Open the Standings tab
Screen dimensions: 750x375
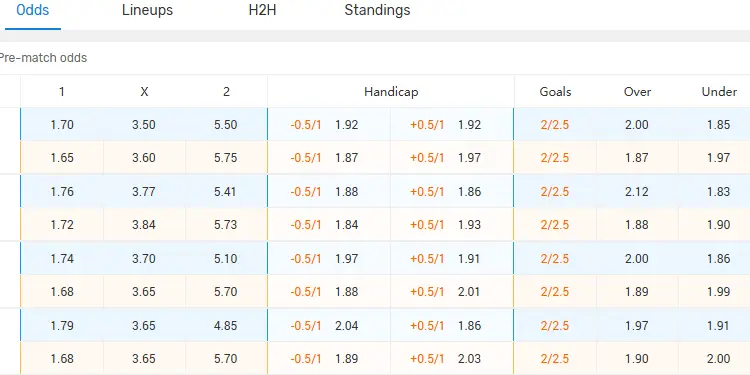tap(377, 11)
